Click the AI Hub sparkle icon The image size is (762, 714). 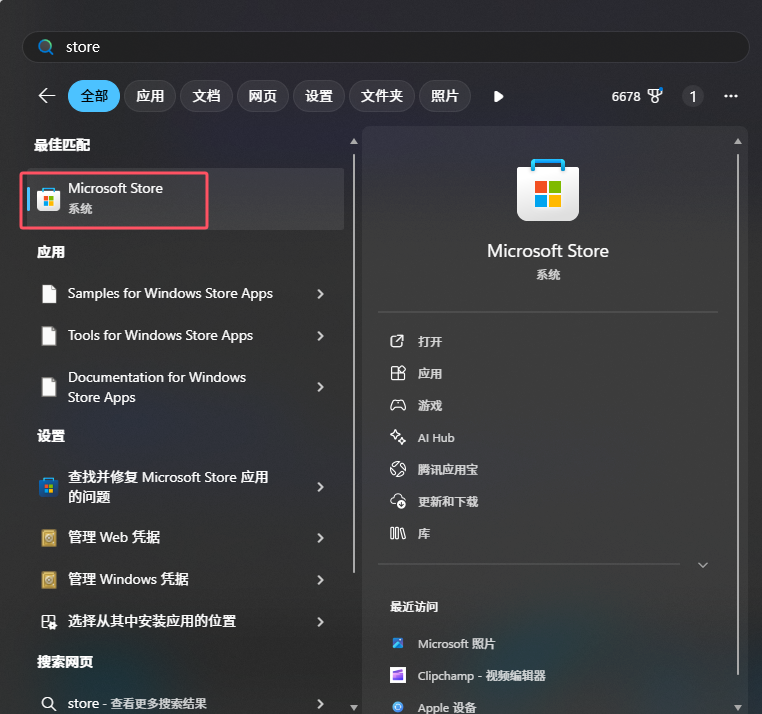[x=398, y=437]
